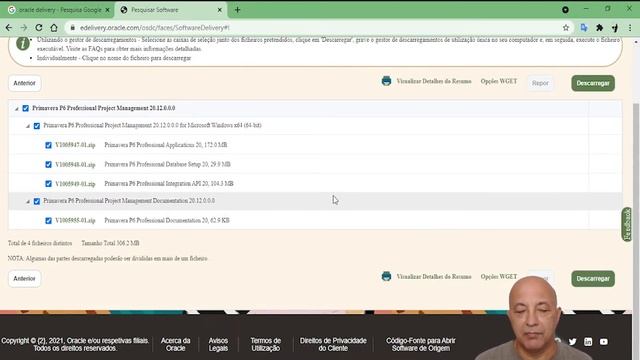Open Código-Fonte para Abrir Software de Origem link
This screenshot has width=640, height=360.
[421, 344]
